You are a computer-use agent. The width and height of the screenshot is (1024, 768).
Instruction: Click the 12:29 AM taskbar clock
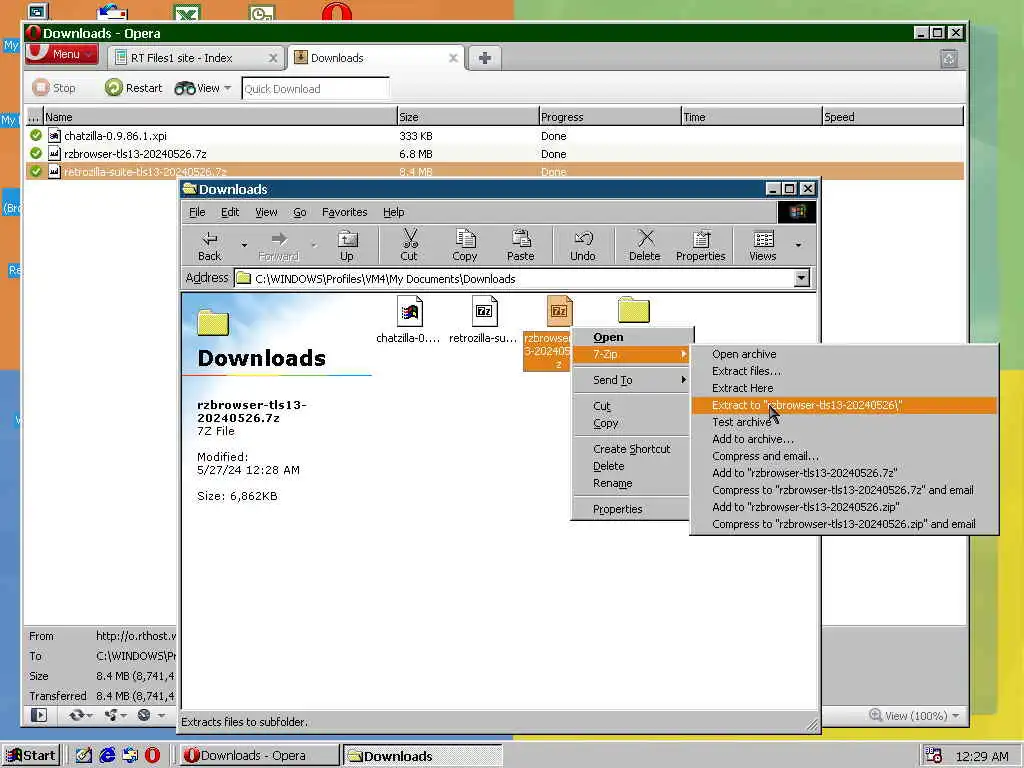coord(982,756)
